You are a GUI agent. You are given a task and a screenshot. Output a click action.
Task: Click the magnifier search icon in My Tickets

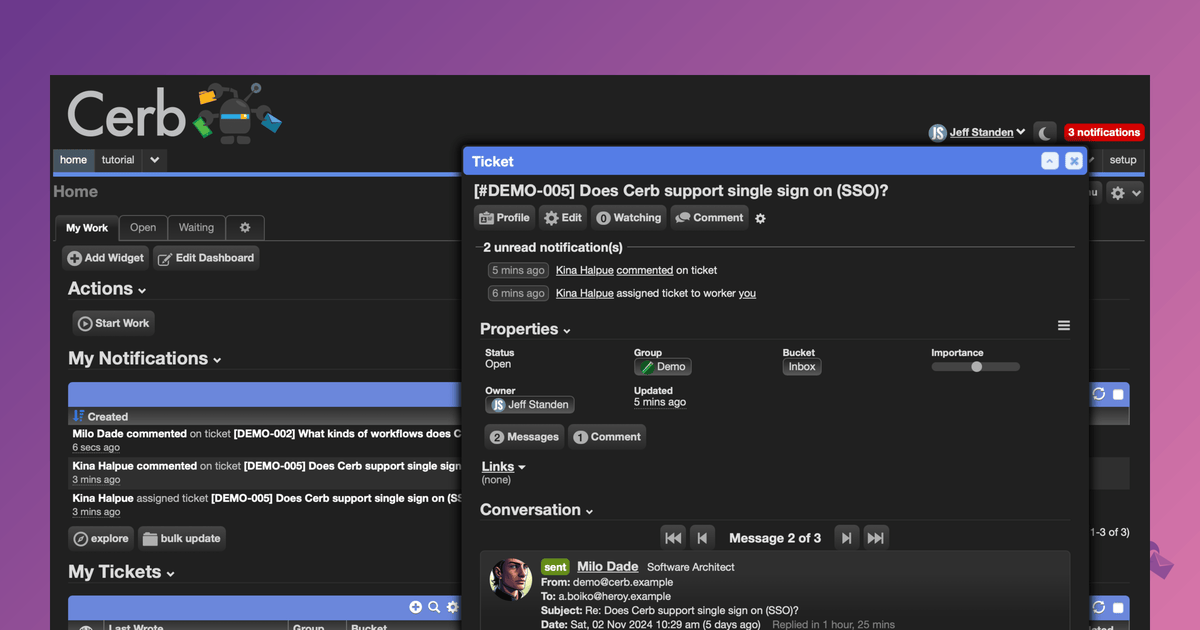[x=434, y=607]
